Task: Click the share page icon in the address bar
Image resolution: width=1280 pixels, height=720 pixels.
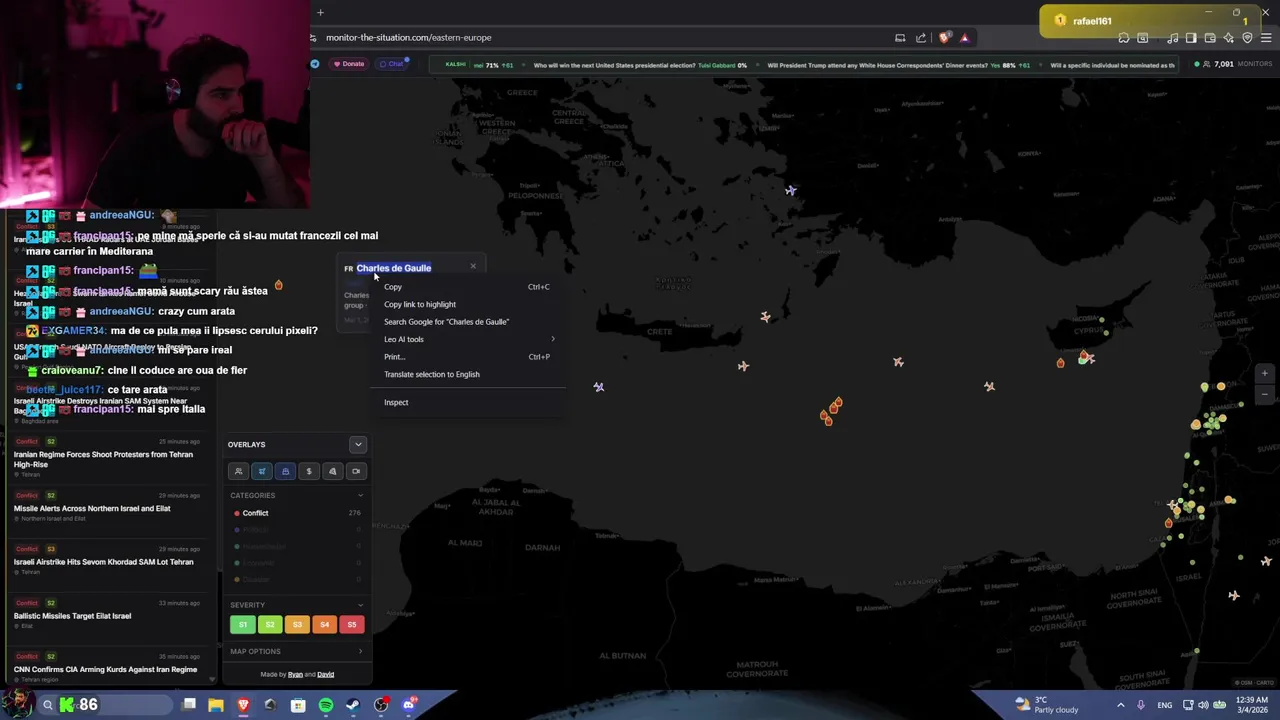Action: pos(921,38)
